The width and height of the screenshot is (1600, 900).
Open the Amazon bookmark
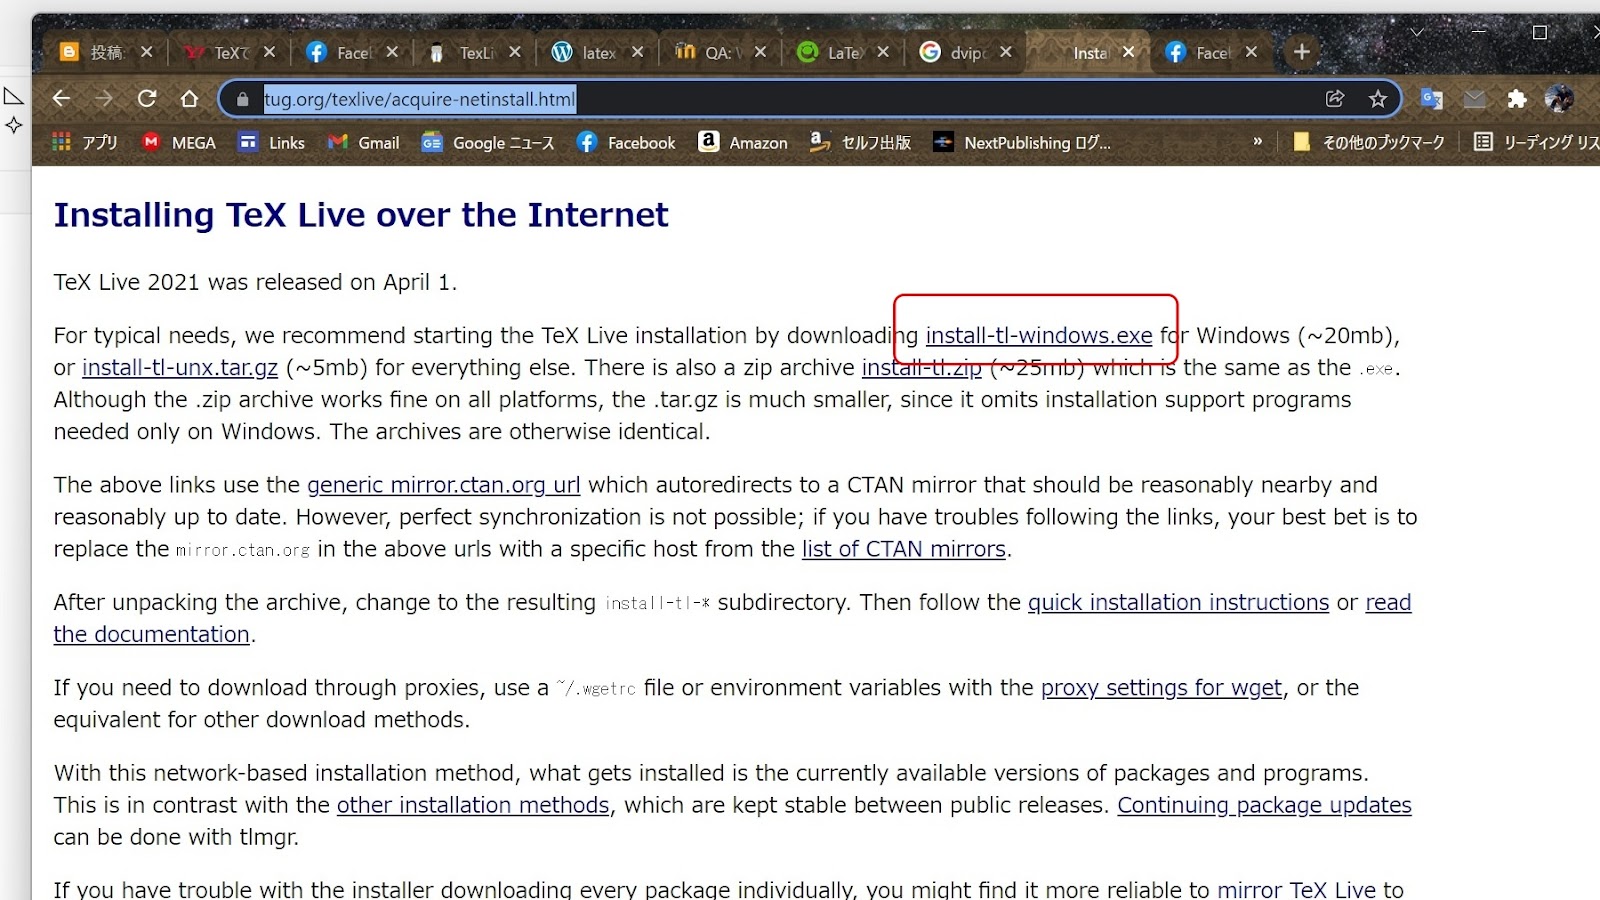[x=744, y=142]
